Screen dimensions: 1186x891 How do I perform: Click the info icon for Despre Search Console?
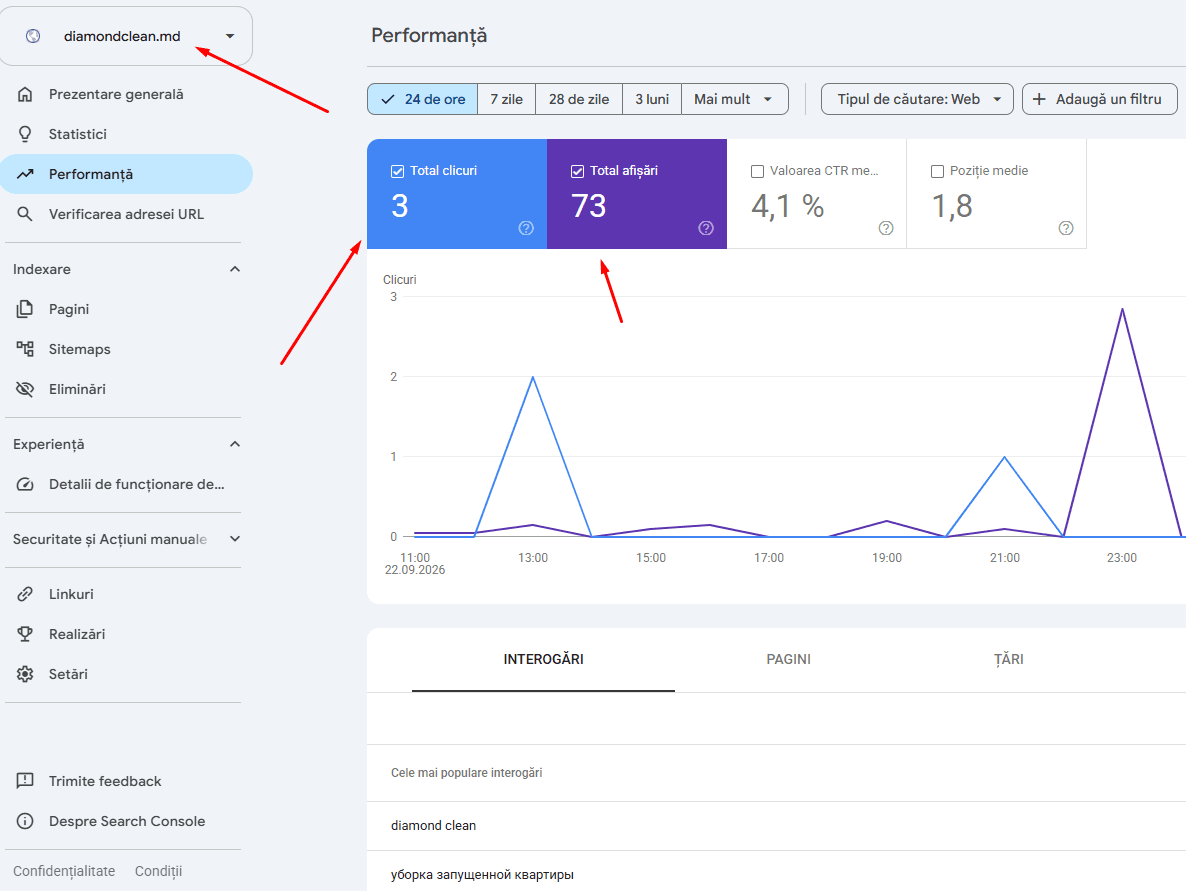click(x=25, y=821)
